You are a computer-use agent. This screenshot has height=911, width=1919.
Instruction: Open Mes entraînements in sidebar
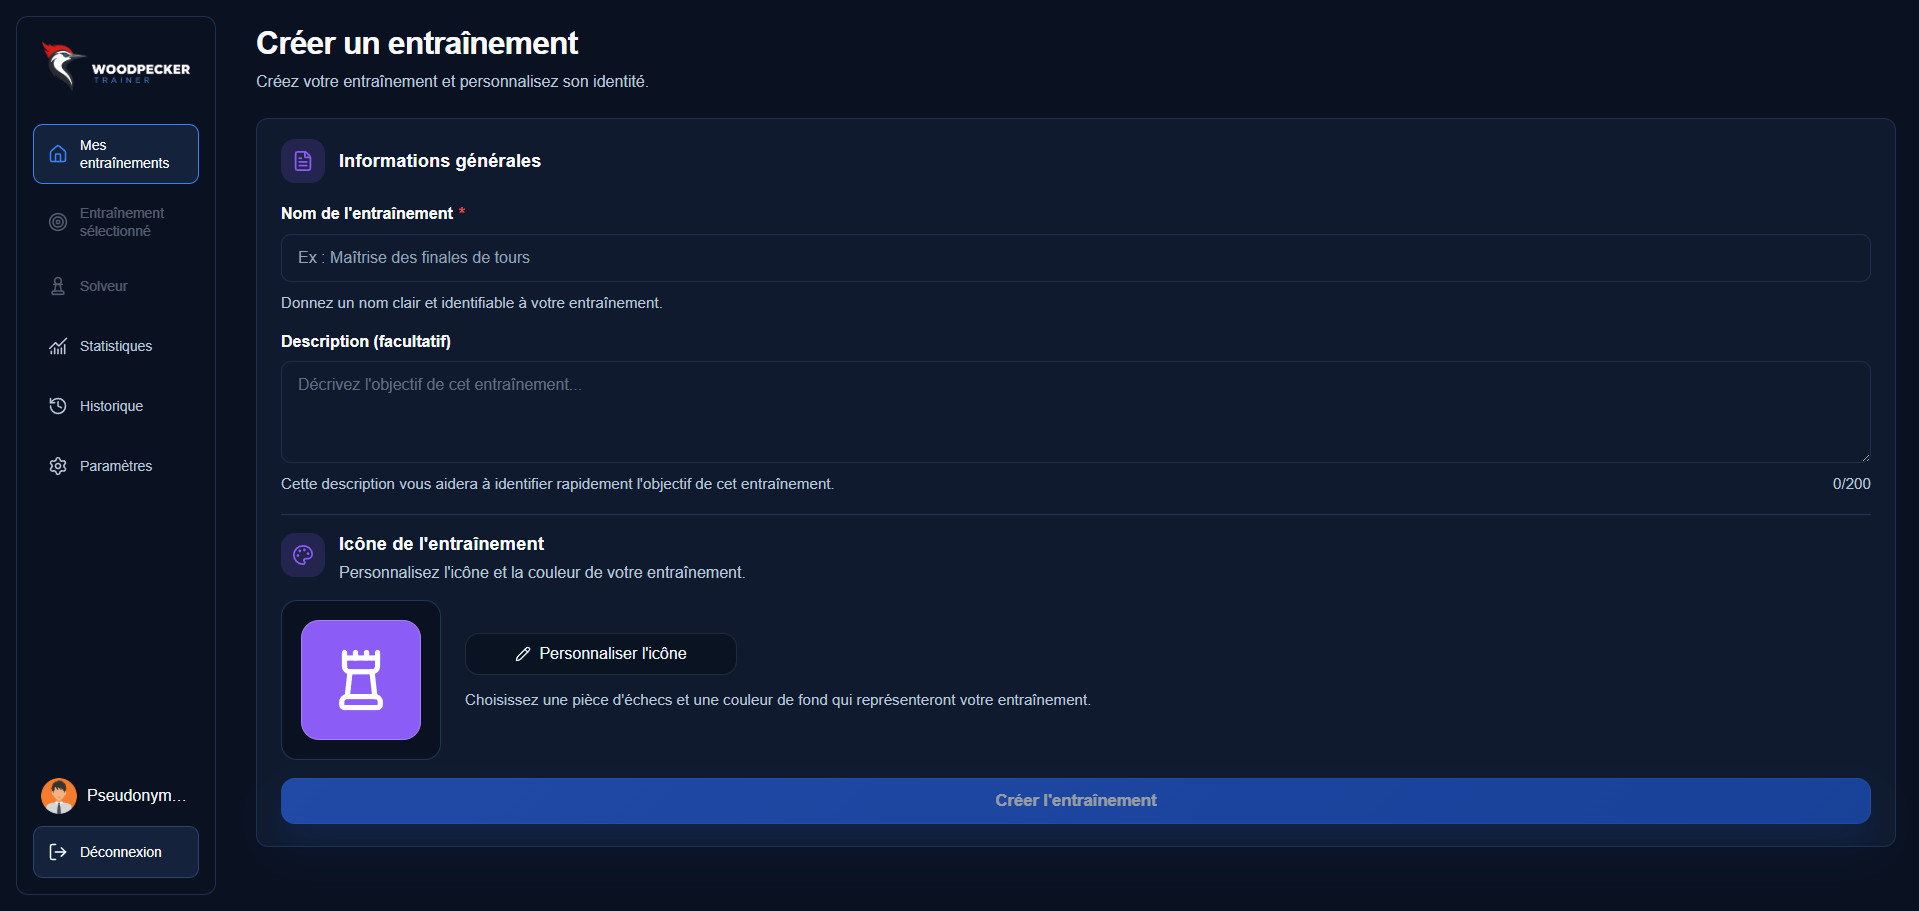[x=116, y=154]
